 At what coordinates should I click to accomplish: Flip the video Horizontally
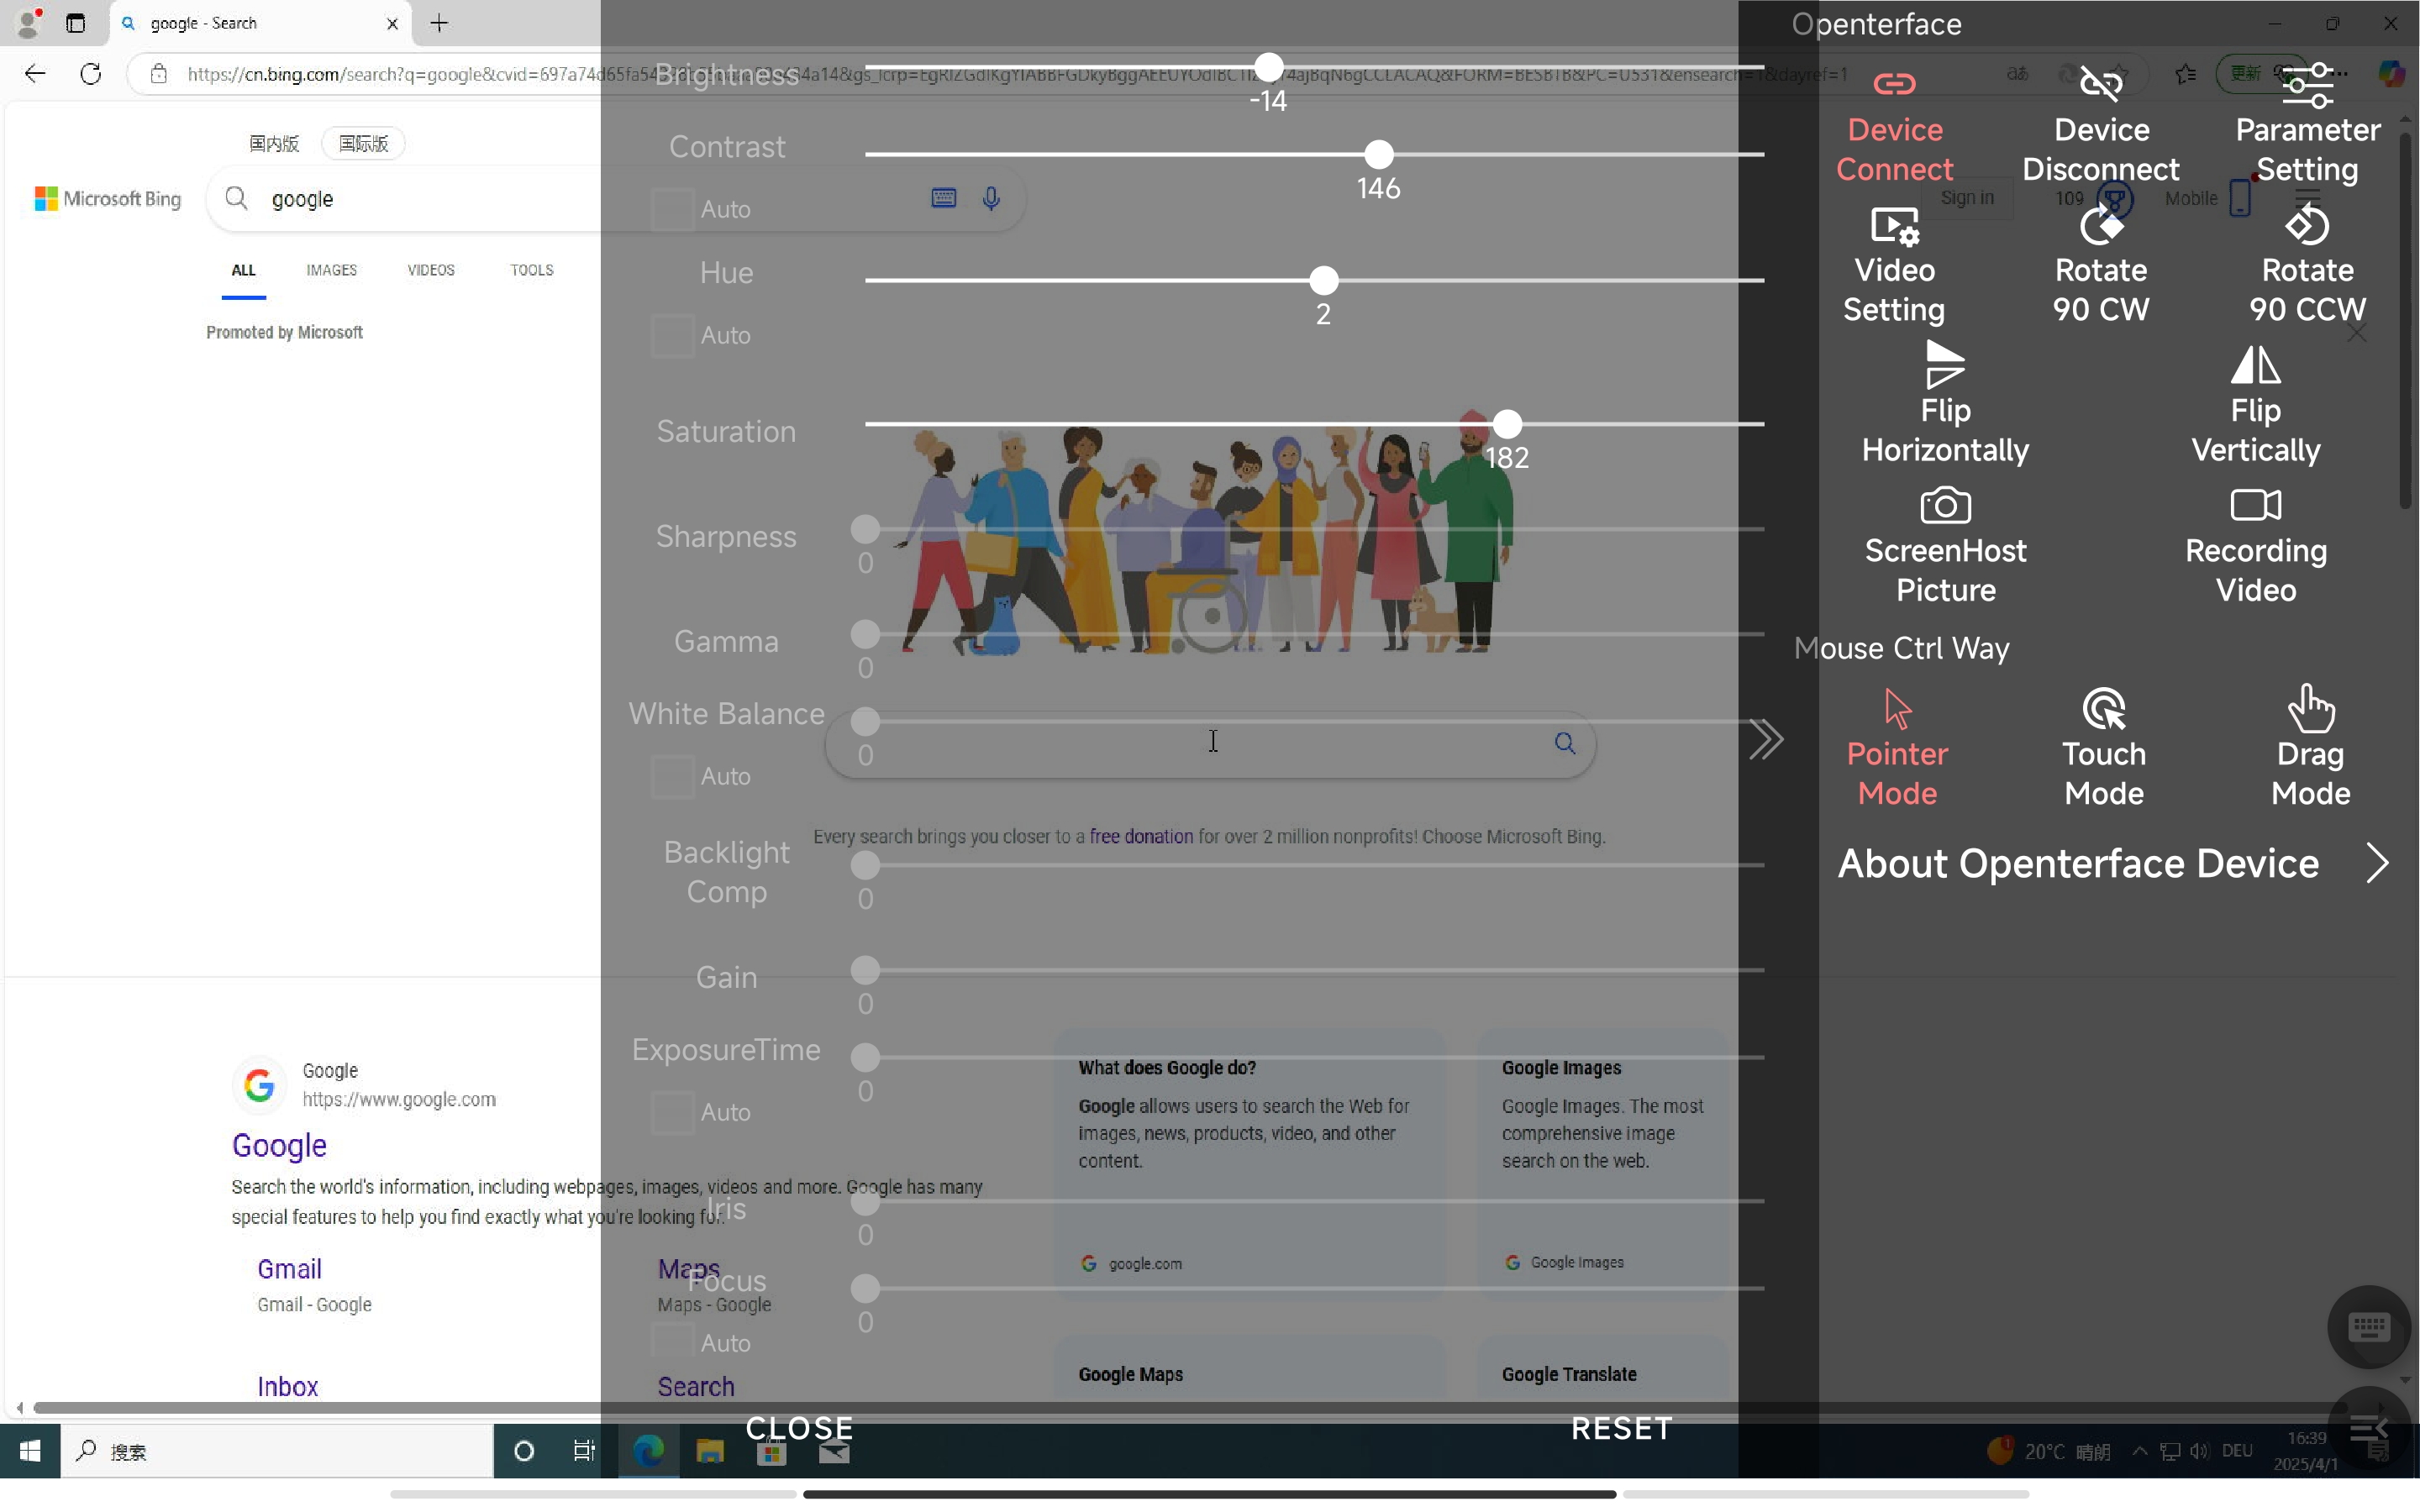click(1945, 365)
